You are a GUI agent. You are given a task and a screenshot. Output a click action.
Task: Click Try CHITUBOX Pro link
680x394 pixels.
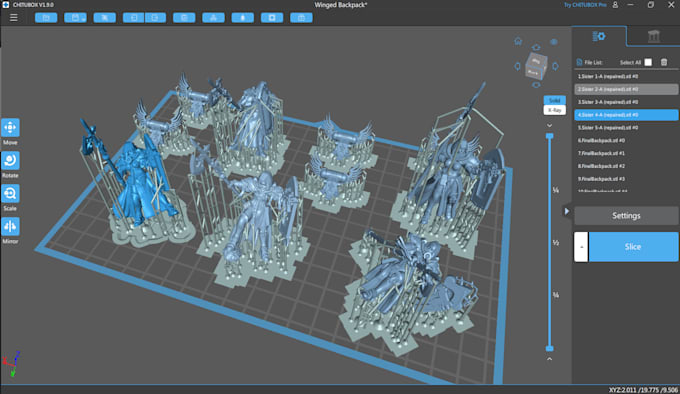coord(585,5)
